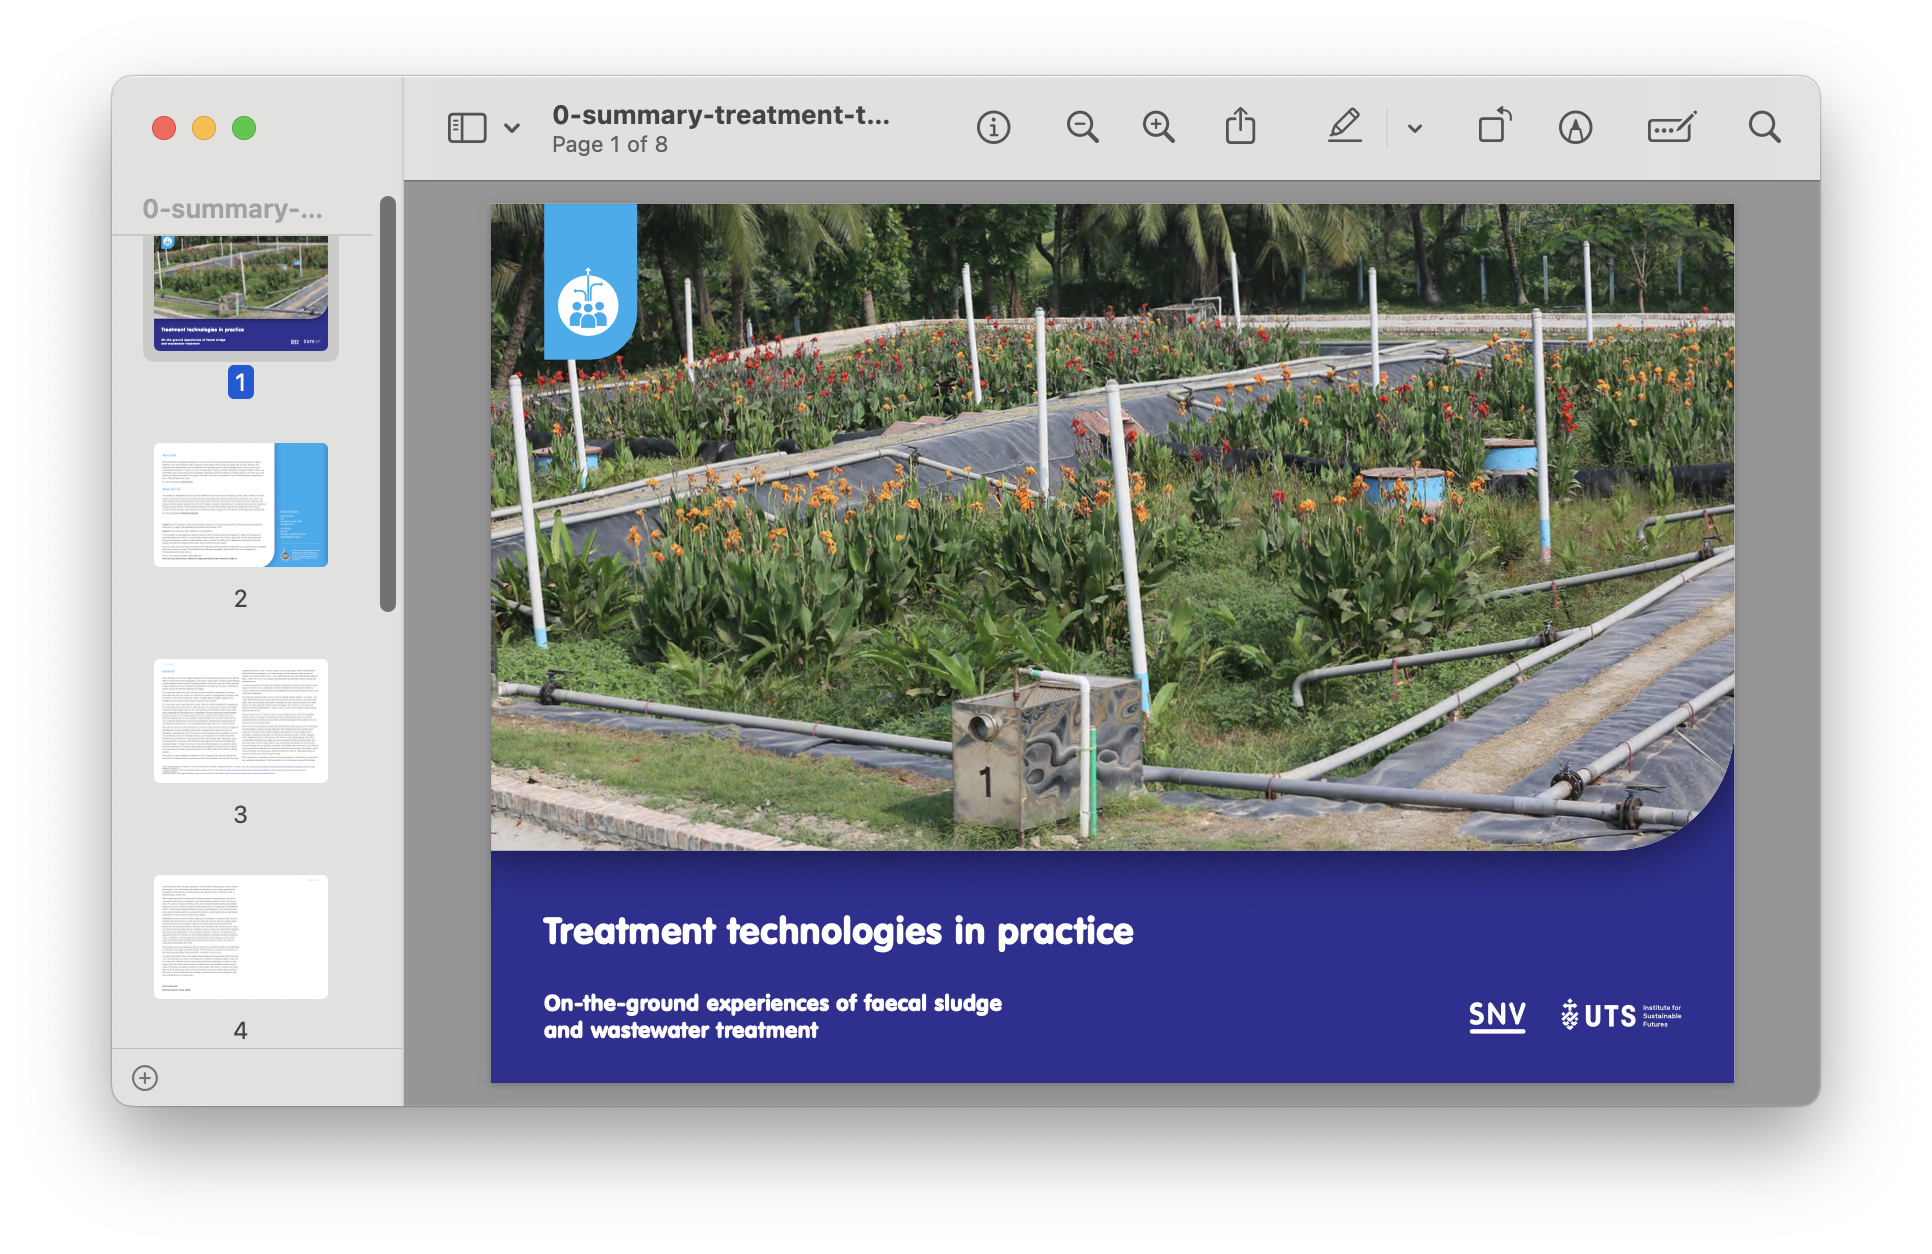Click the document title in toolbar
This screenshot has width=1932, height=1254.
720,116
